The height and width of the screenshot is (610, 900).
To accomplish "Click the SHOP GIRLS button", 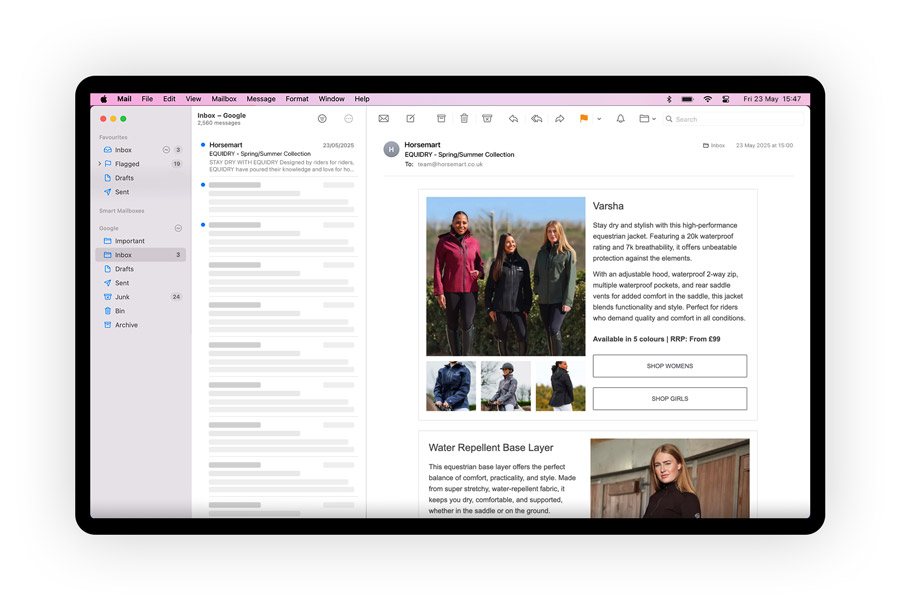I will point(670,398).
